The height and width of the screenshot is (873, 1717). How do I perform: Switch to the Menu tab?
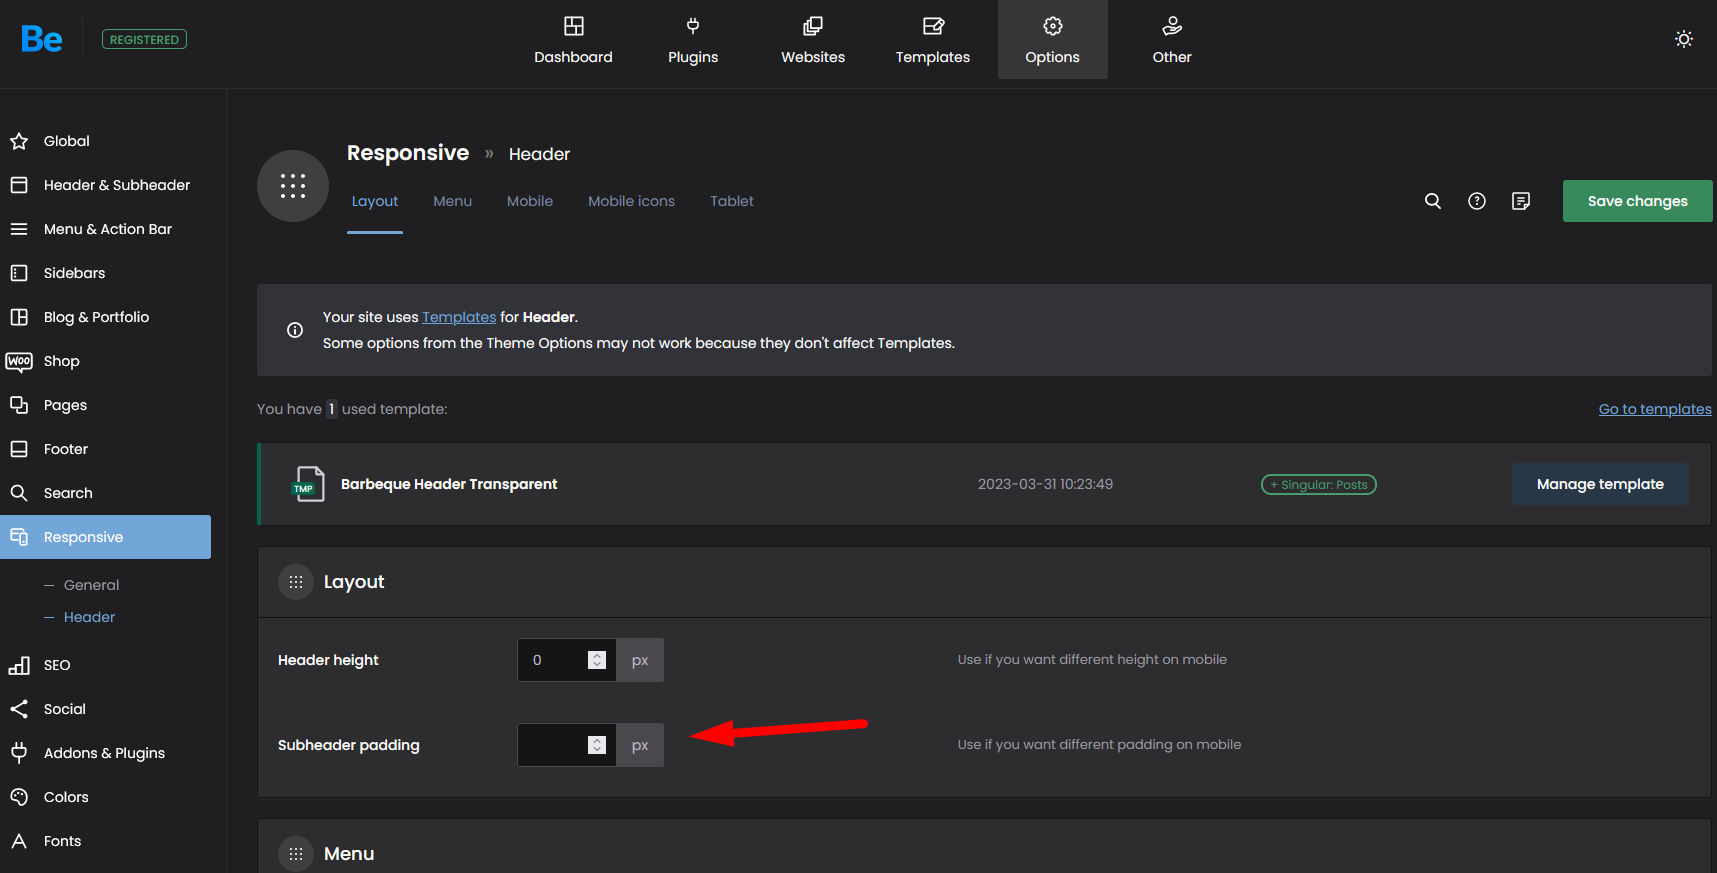point(452,201)
